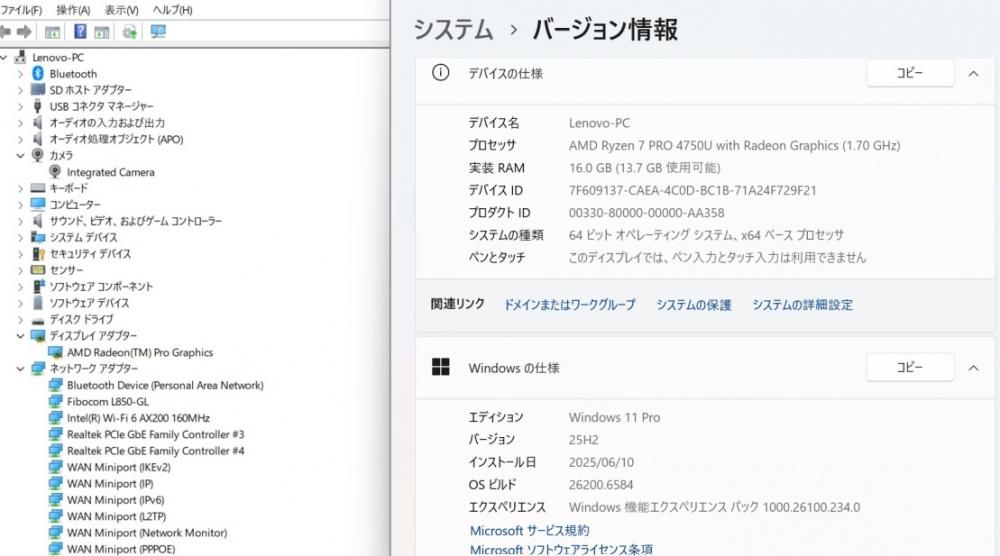Viewport: 1000px width, 556px height.
Task: Open ドメインまたはワークグループ link
Action: pyautogui.click(x=570, y=305)
